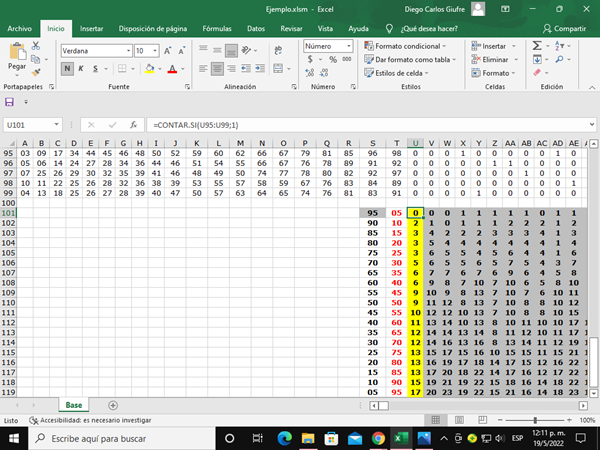Viewport: 600px width, 450px height.
Task: Add a new sheet with plus icon
Action: tap(113, 405)
